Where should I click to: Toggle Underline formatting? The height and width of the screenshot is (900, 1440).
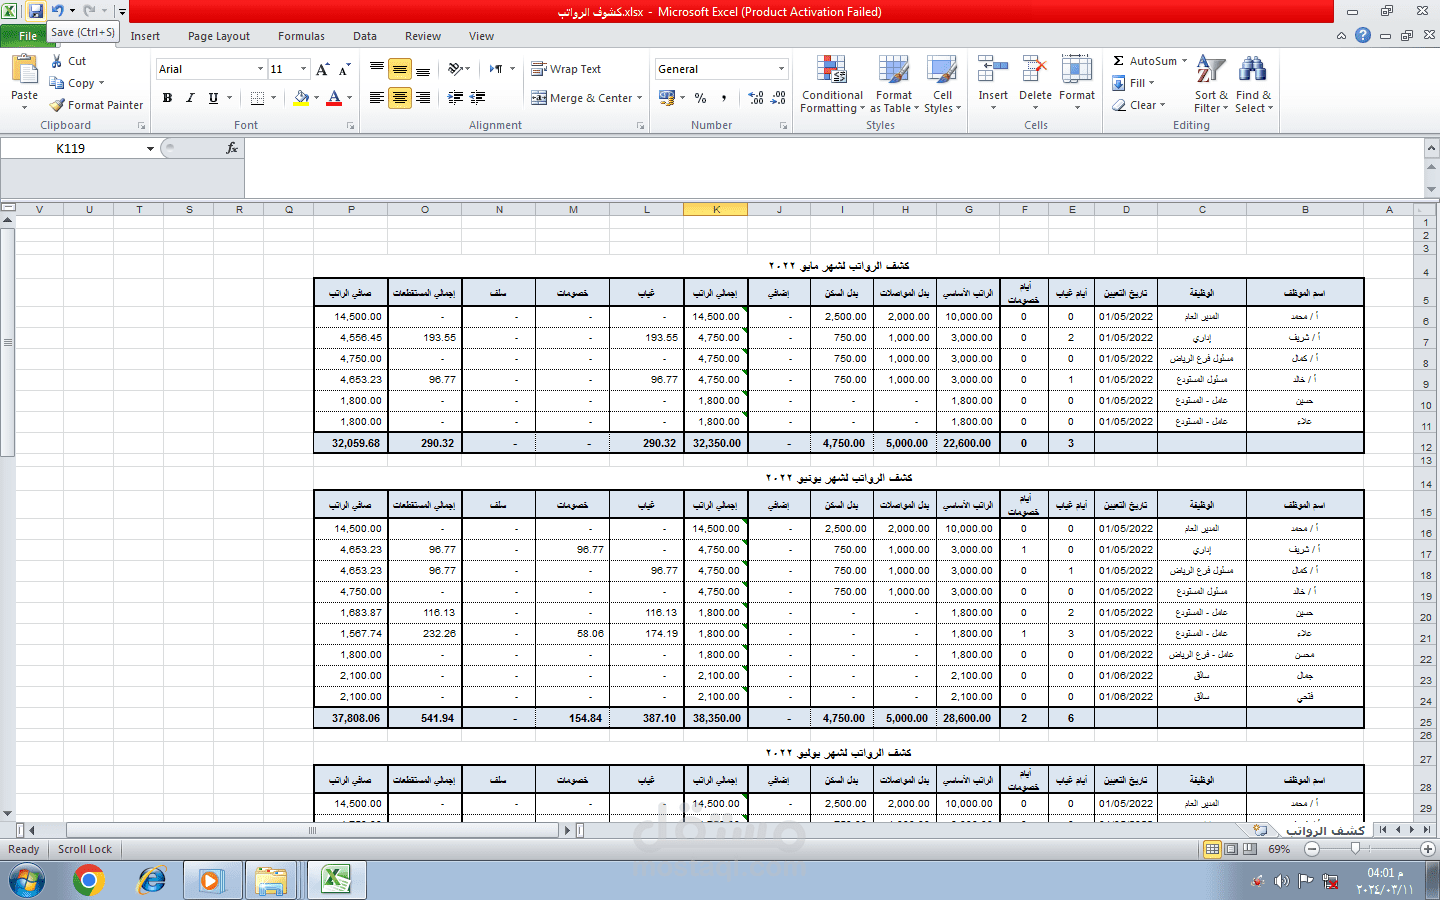213,98
